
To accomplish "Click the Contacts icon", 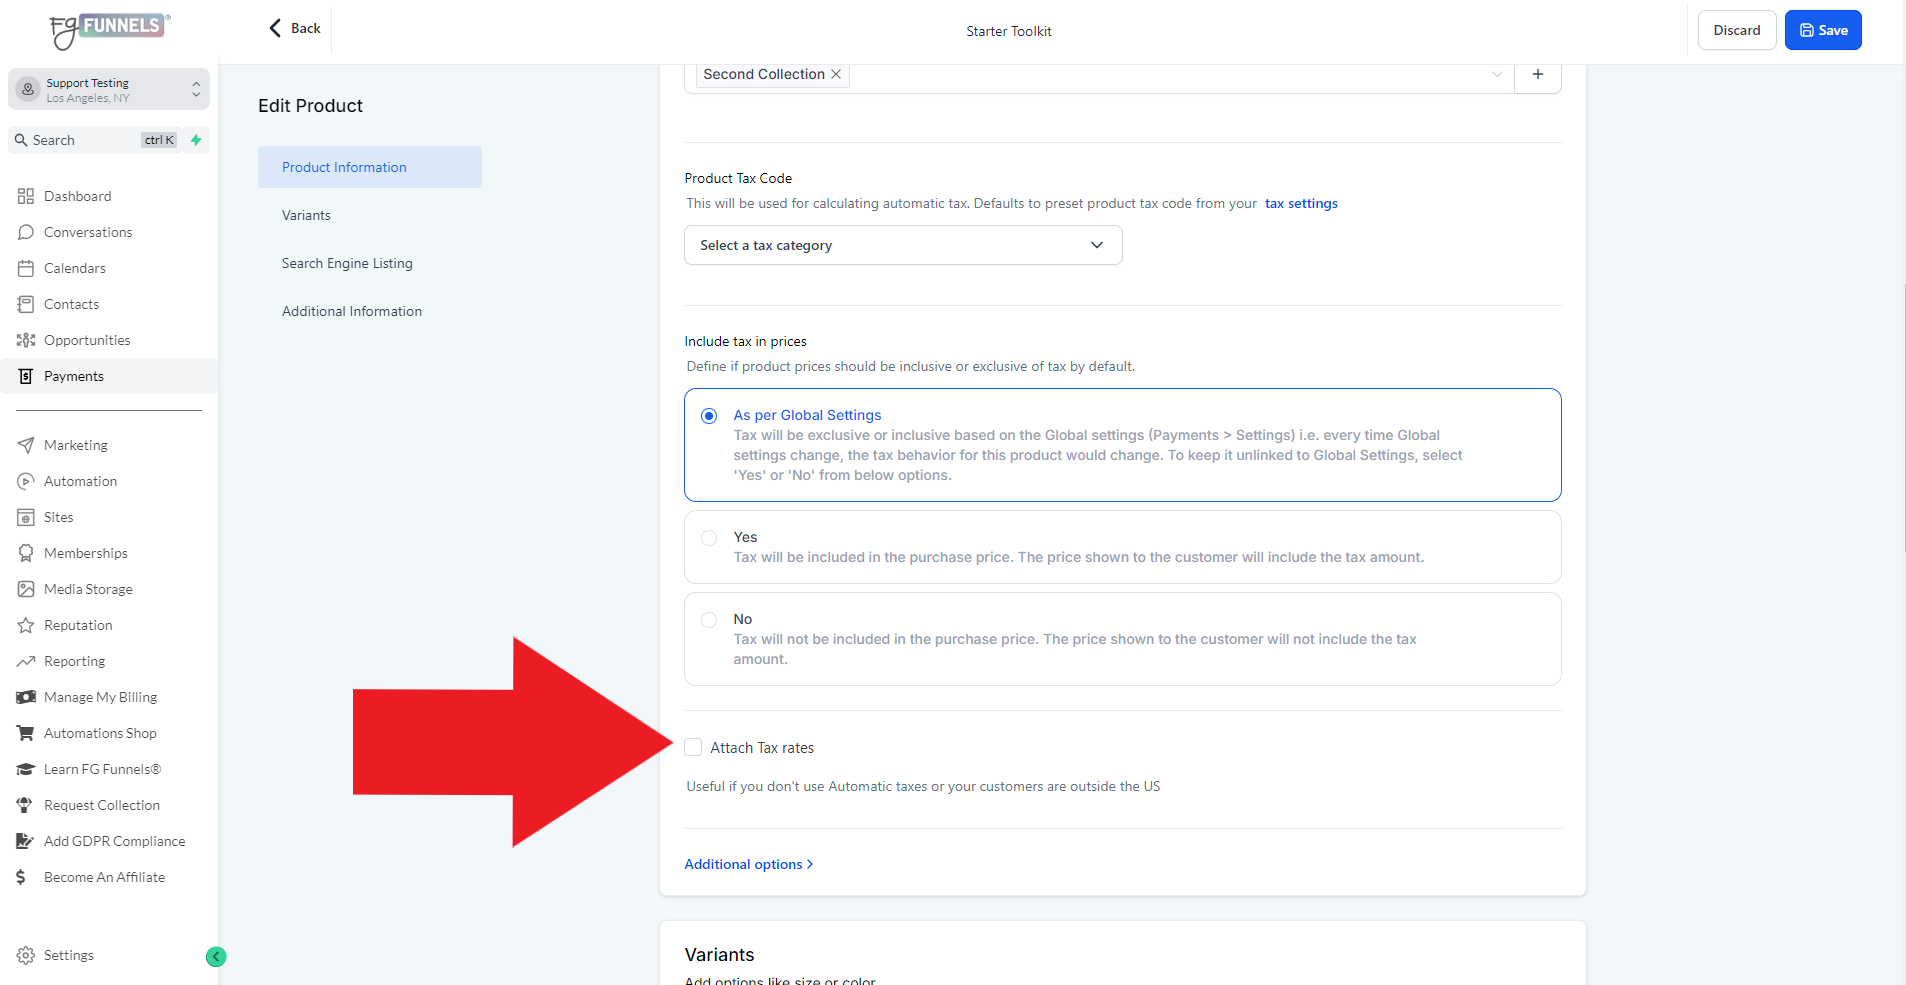I will tap(26, 304).
